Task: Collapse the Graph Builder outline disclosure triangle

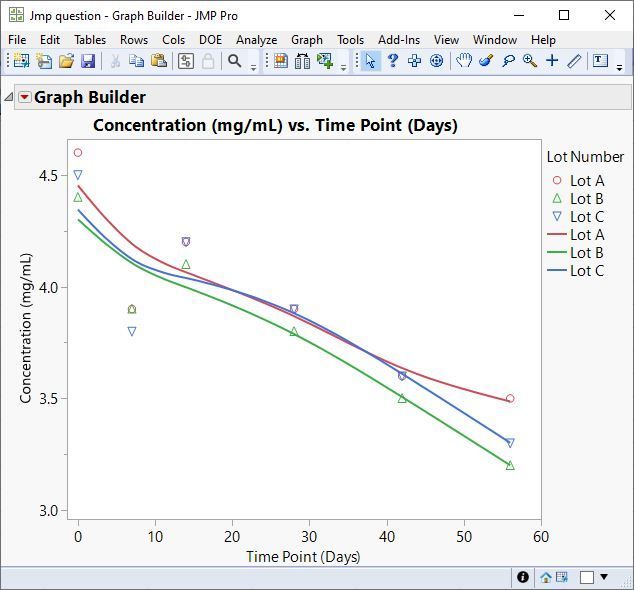Action: [x=8, y=97]
